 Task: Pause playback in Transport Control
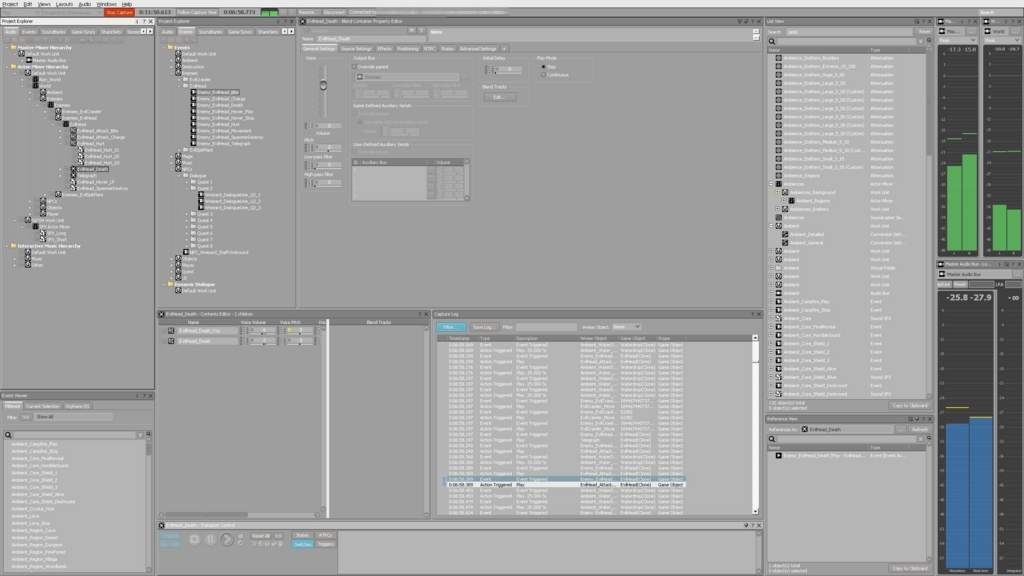point(210,539)
